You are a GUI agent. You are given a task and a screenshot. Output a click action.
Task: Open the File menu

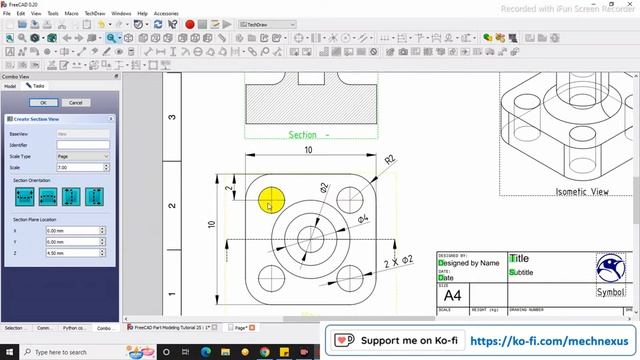click(x=7, y=13)
